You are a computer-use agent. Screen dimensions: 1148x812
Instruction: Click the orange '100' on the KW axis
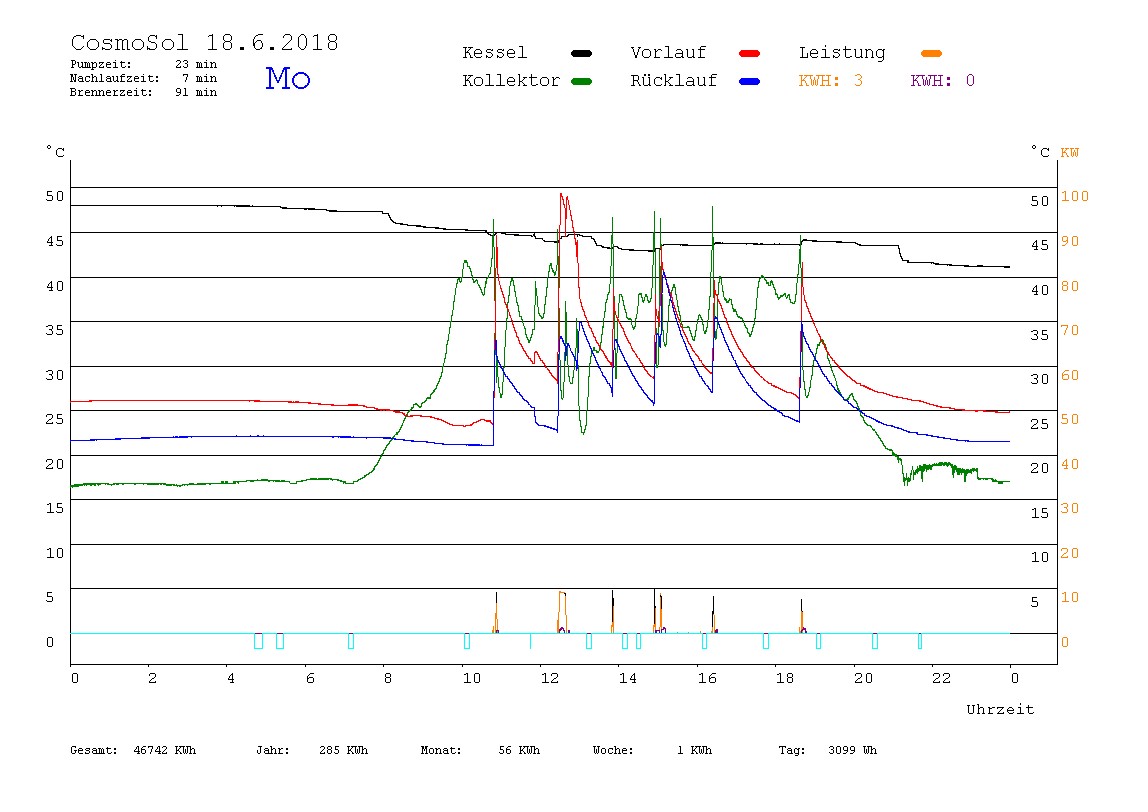1075,196
